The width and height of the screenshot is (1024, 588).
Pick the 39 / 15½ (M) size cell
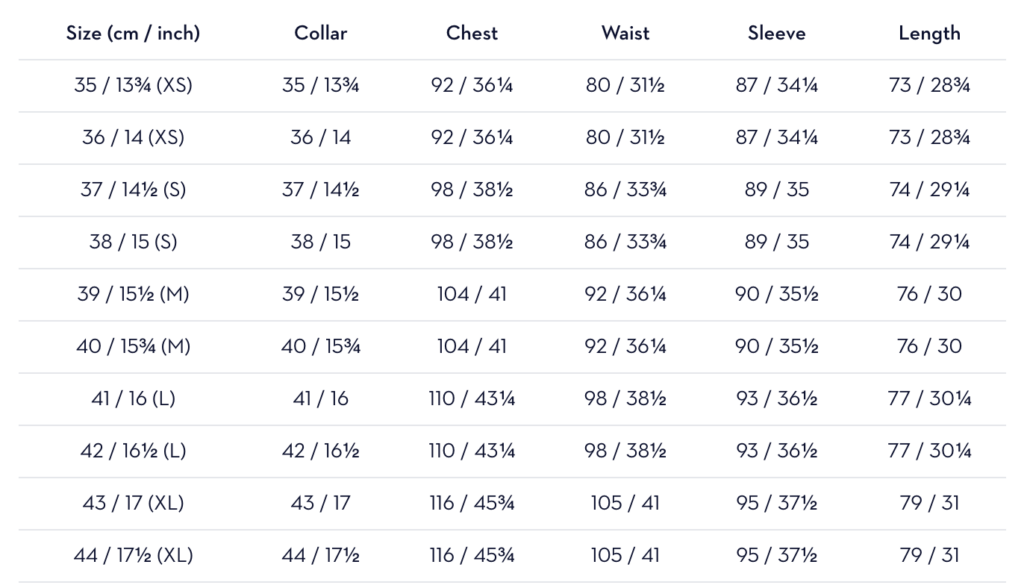tap(133, 294)
